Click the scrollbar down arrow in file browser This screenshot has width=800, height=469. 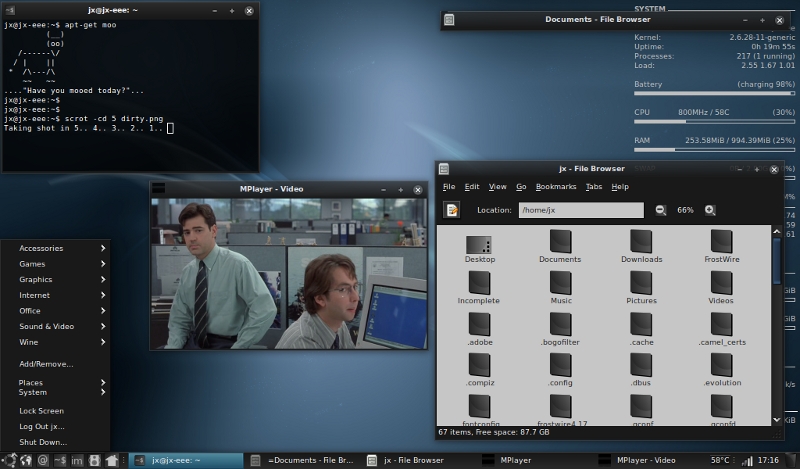pos(777,420)
